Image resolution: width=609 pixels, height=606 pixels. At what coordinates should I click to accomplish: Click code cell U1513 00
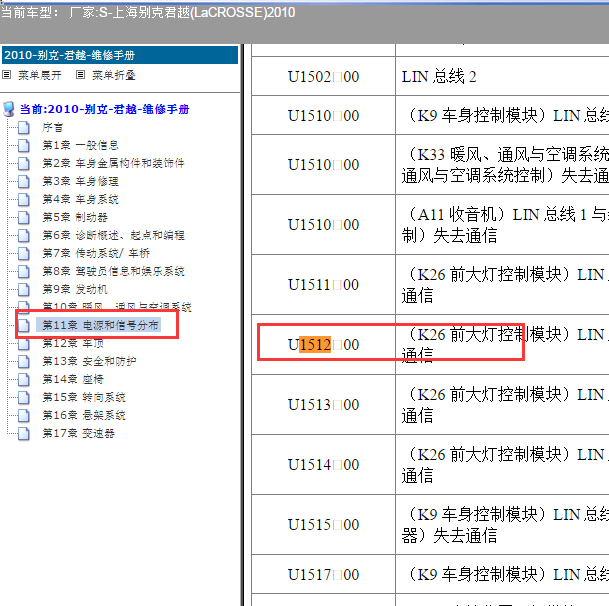(x=323, y=405)
